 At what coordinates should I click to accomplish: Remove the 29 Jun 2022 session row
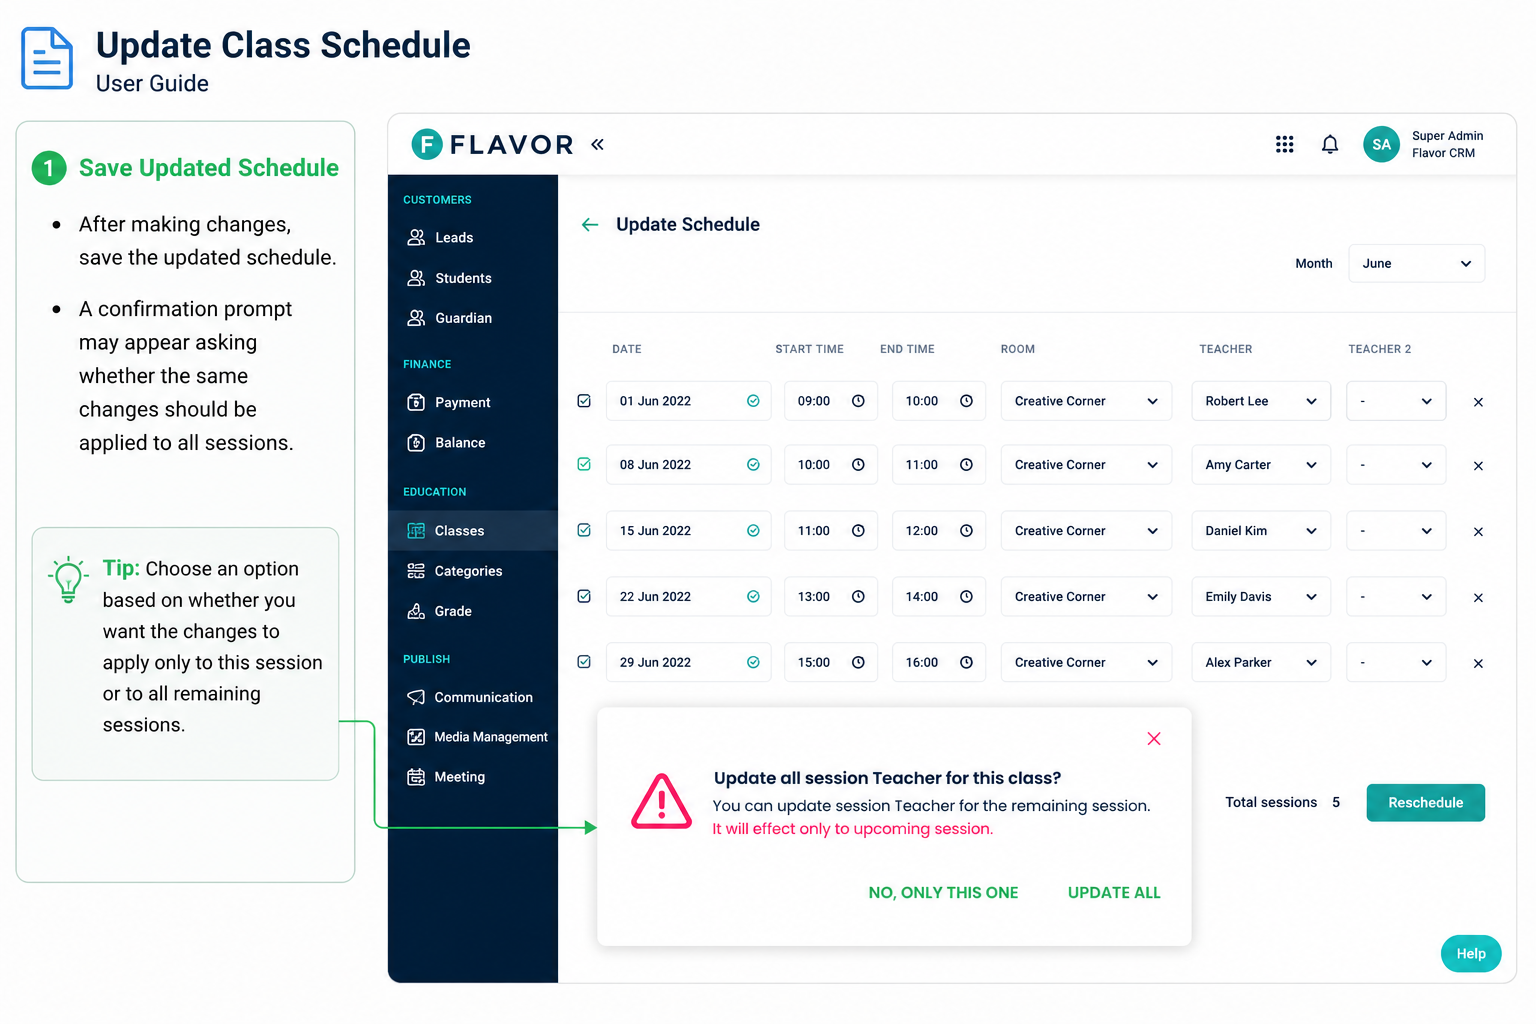pyautogui.click(x=1478, y=664)
